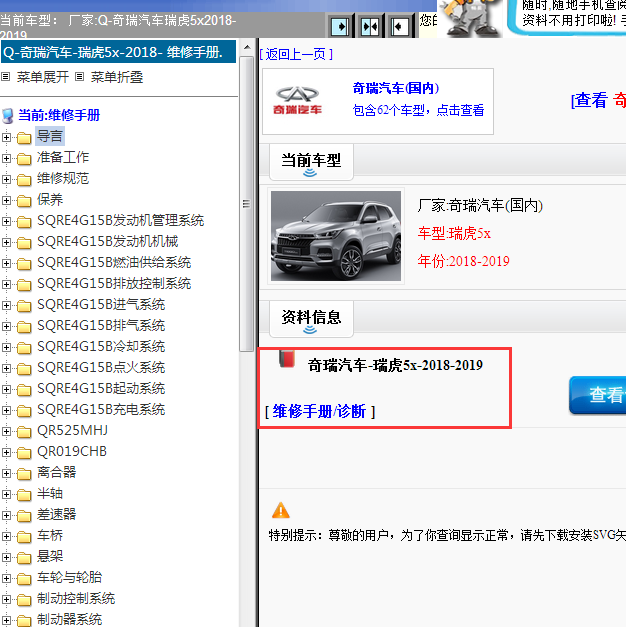Click the 车型:瑞虎5x red text
The width and height of the screenshot is (626, 627).
coord(454,233)
